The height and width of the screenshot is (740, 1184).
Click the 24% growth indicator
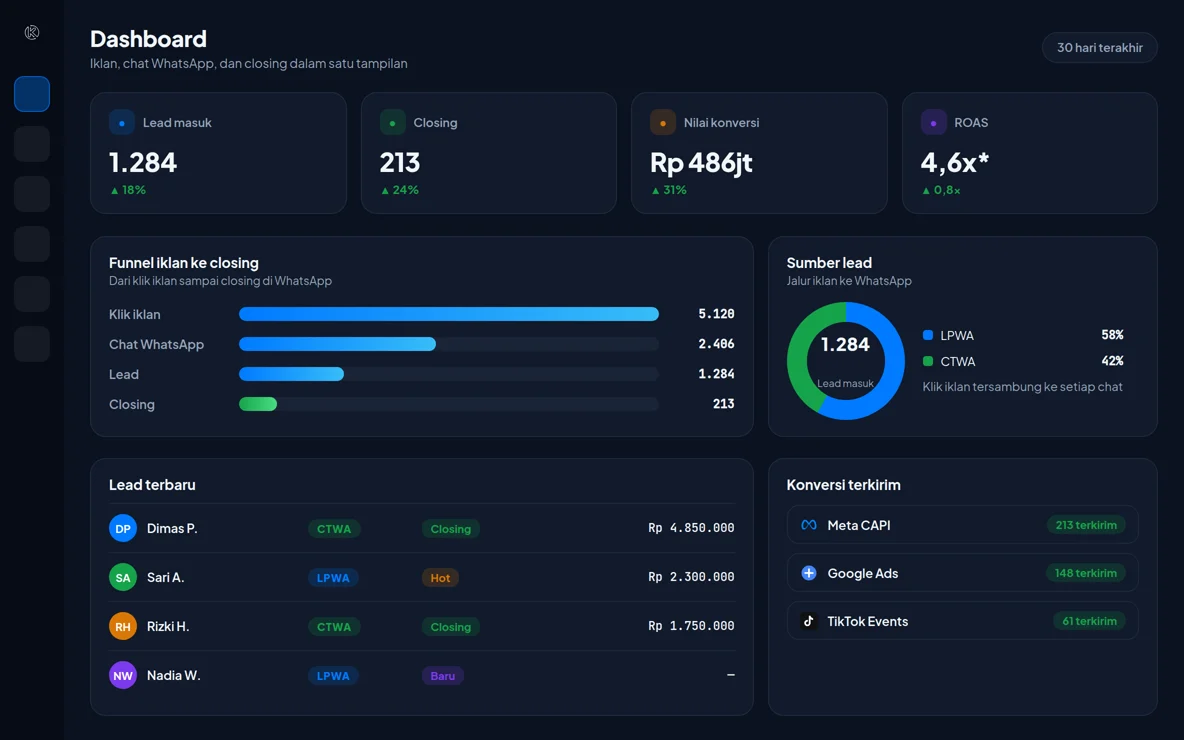point(399,190)
